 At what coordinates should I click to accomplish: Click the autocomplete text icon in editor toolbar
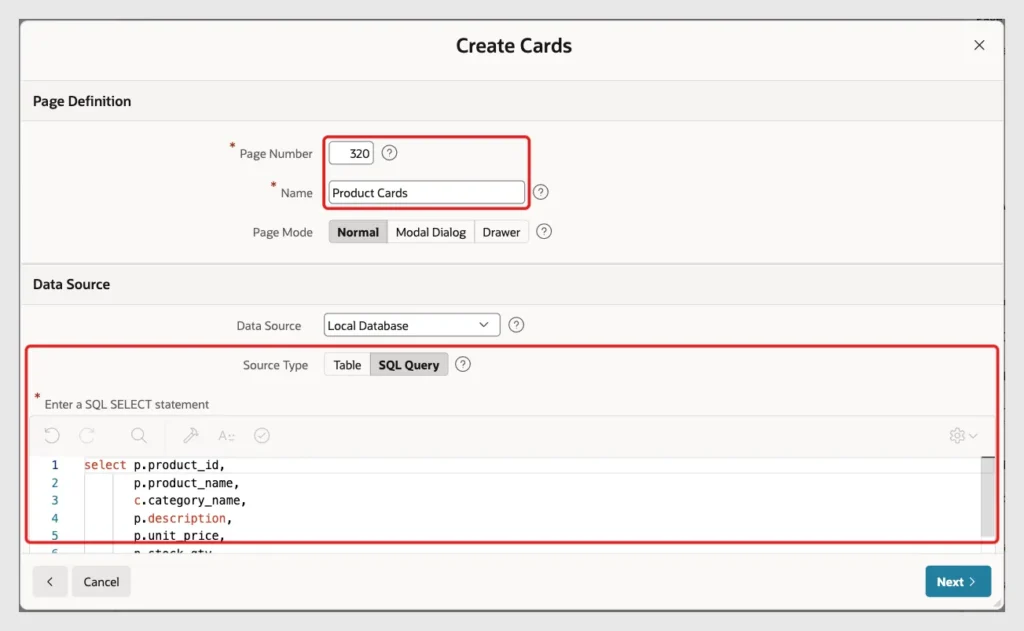tap(226, 435)
